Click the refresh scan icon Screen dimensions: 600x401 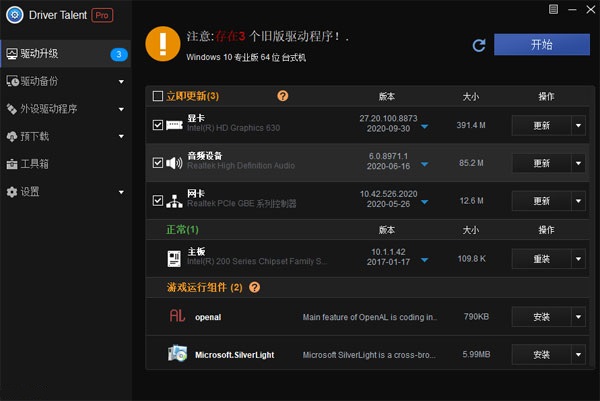(x=479, y=45)
